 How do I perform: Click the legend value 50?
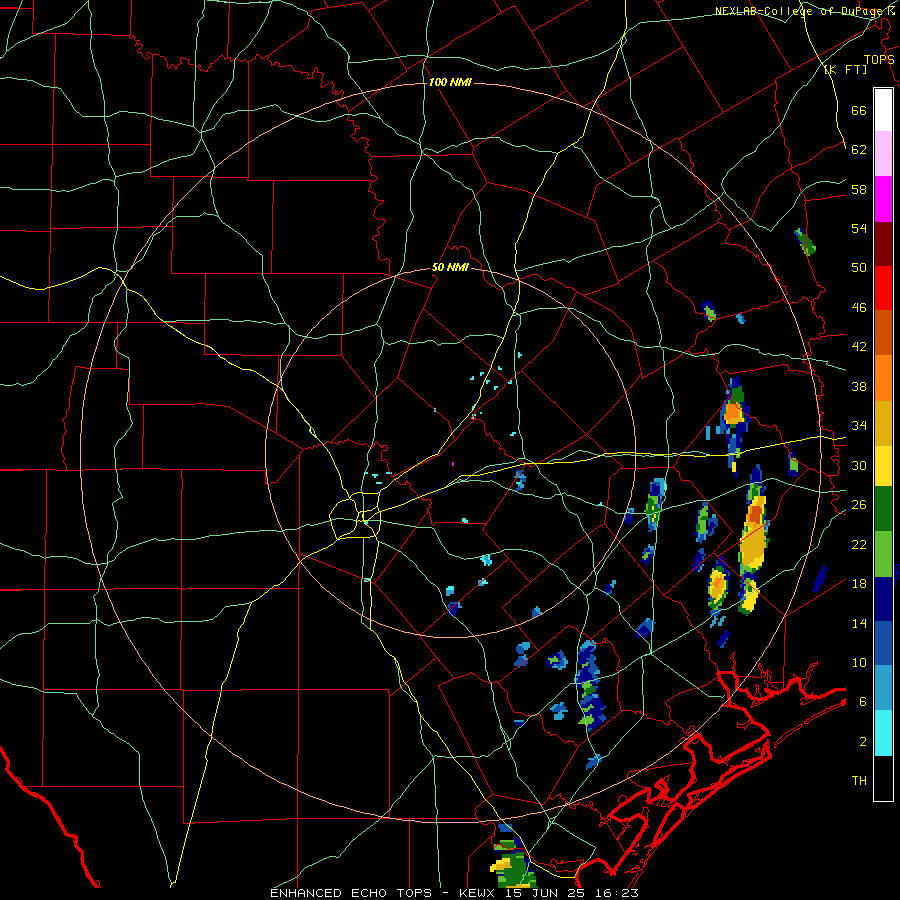click(x=859, y=268)
